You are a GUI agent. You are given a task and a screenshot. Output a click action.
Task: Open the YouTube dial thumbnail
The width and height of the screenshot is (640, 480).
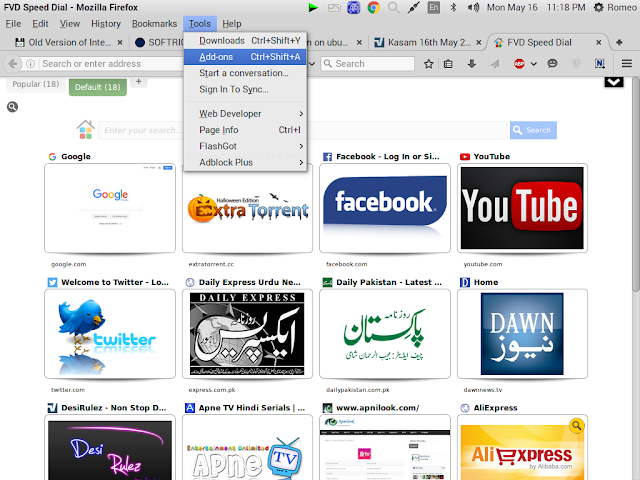pyautogui.click(x=522, y=208)
